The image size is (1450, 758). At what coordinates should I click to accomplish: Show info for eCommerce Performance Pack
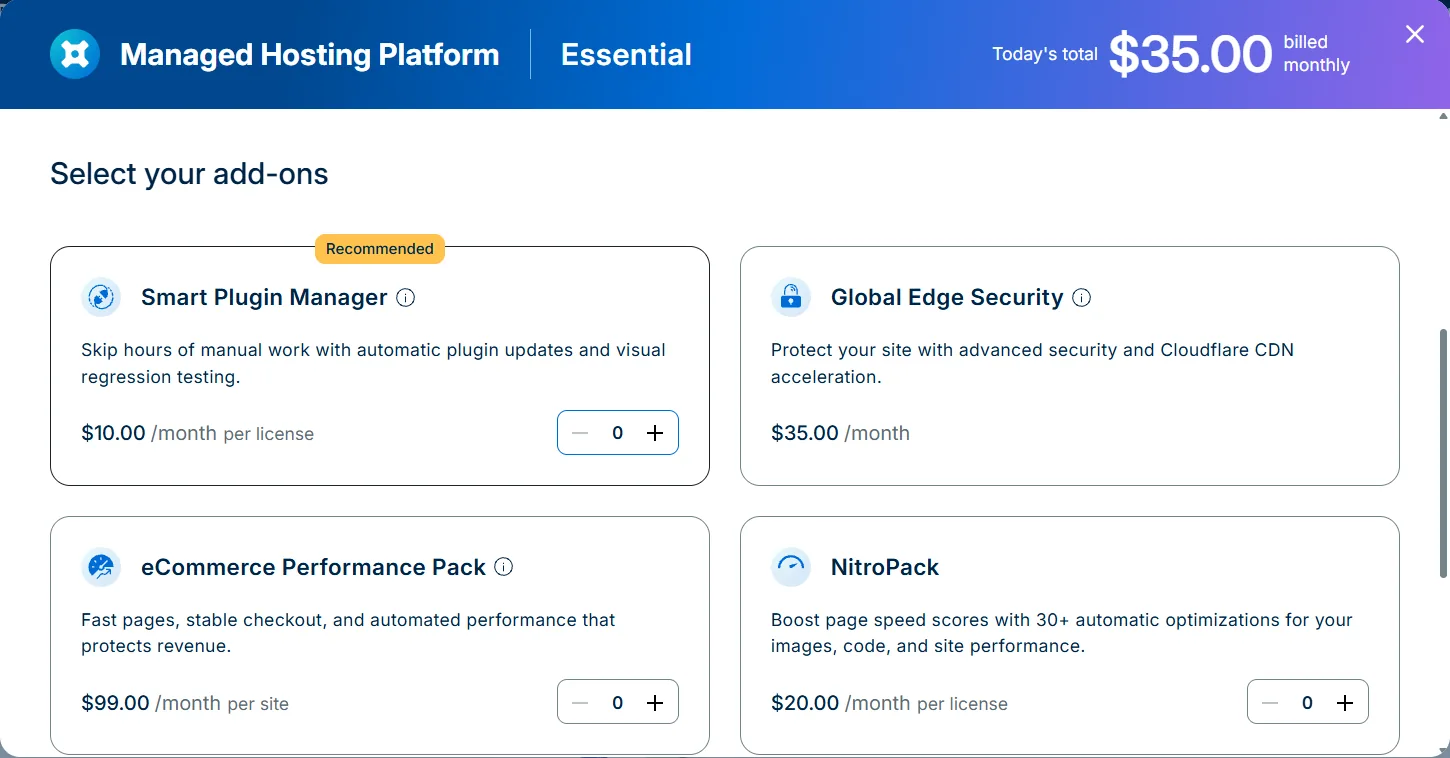tap(504, 567)
